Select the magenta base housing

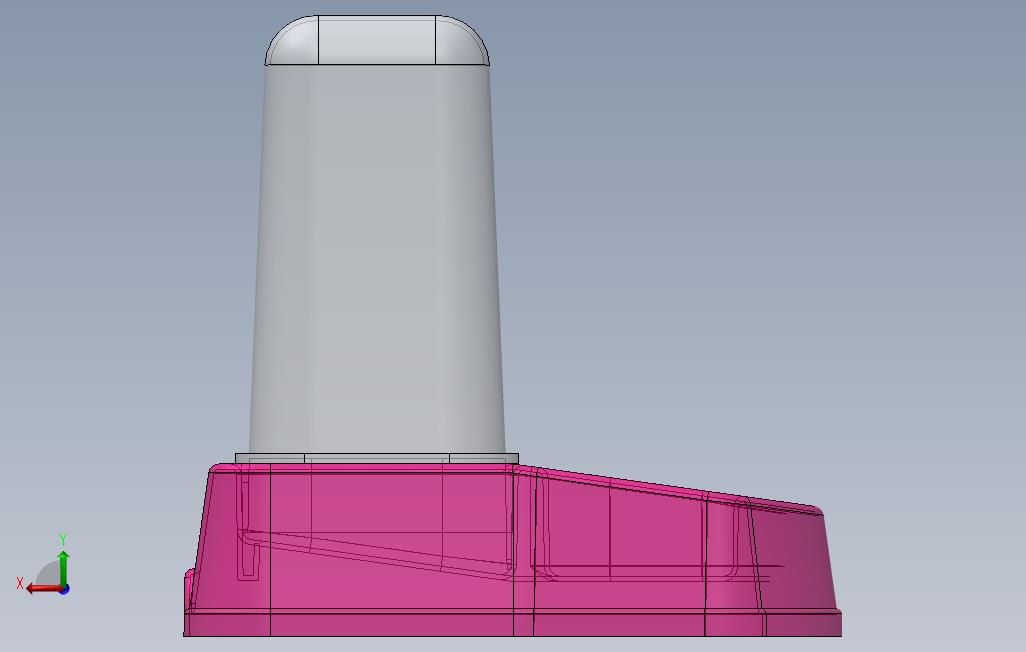[512, 550]
